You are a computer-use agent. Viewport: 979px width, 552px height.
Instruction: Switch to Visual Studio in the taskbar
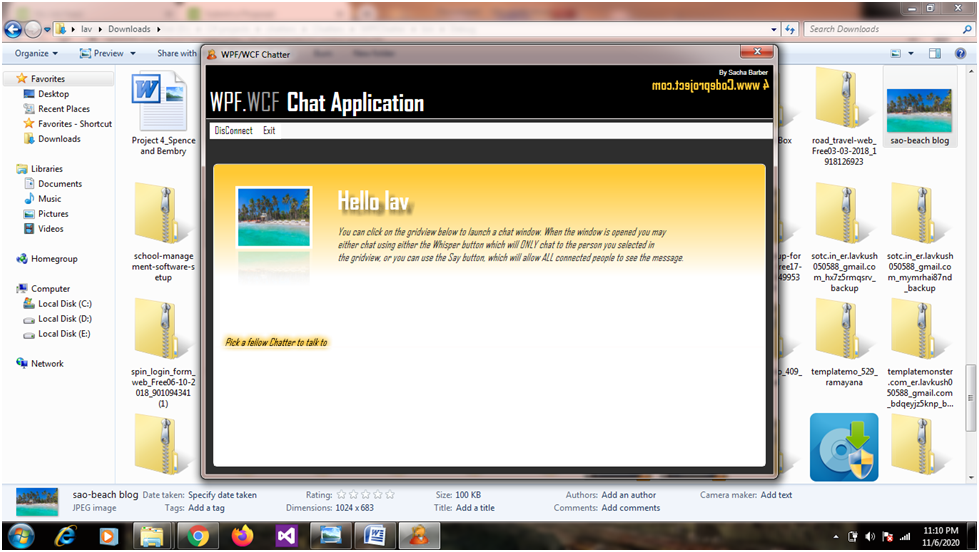[x=285, y=536]
